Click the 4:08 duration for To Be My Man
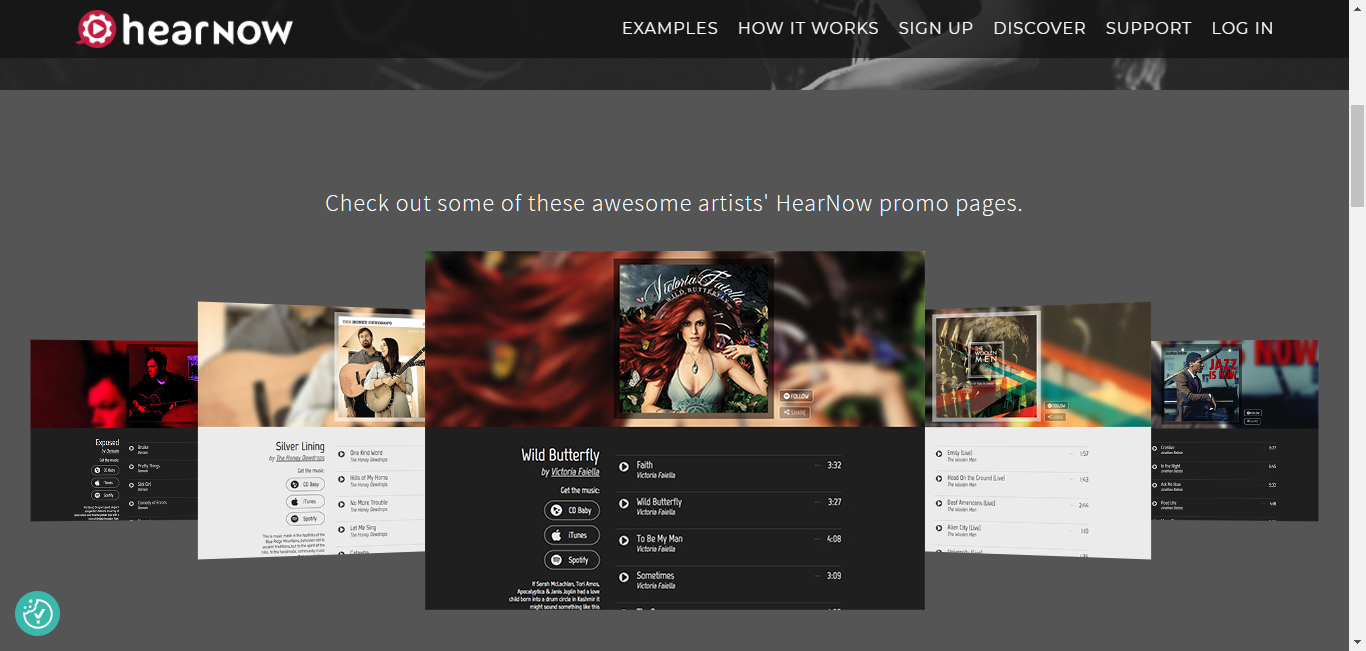Viewport: 1366px width, 651px height. [x=834, y=539]
